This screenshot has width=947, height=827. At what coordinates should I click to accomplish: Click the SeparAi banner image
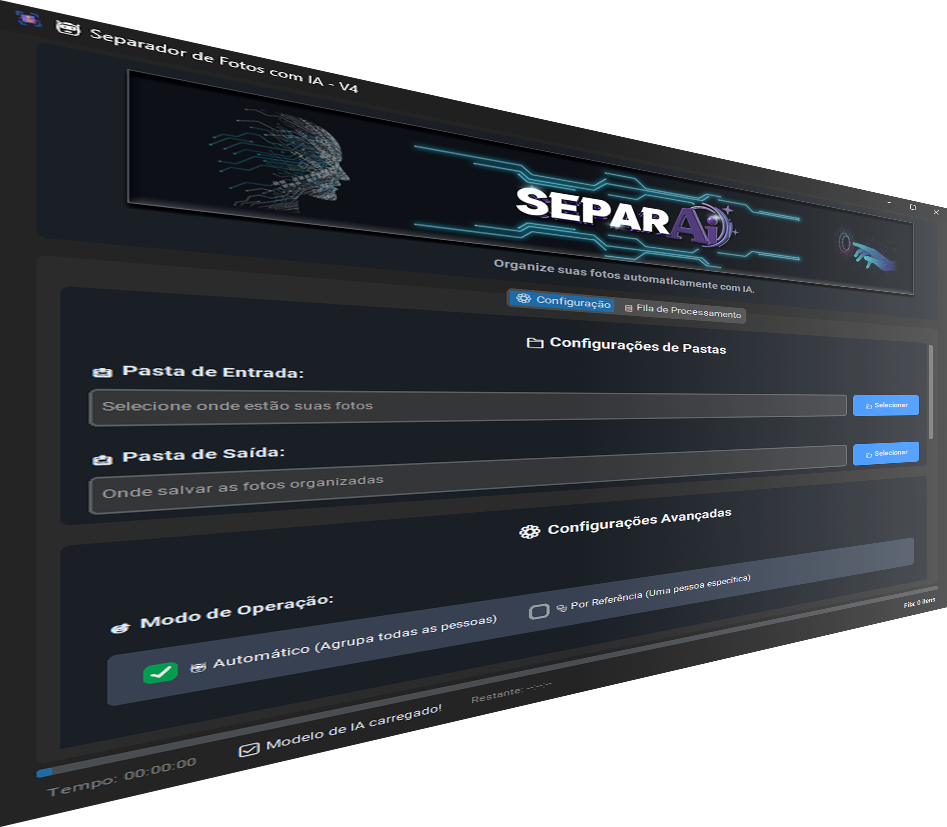click(x=520, y=182)
